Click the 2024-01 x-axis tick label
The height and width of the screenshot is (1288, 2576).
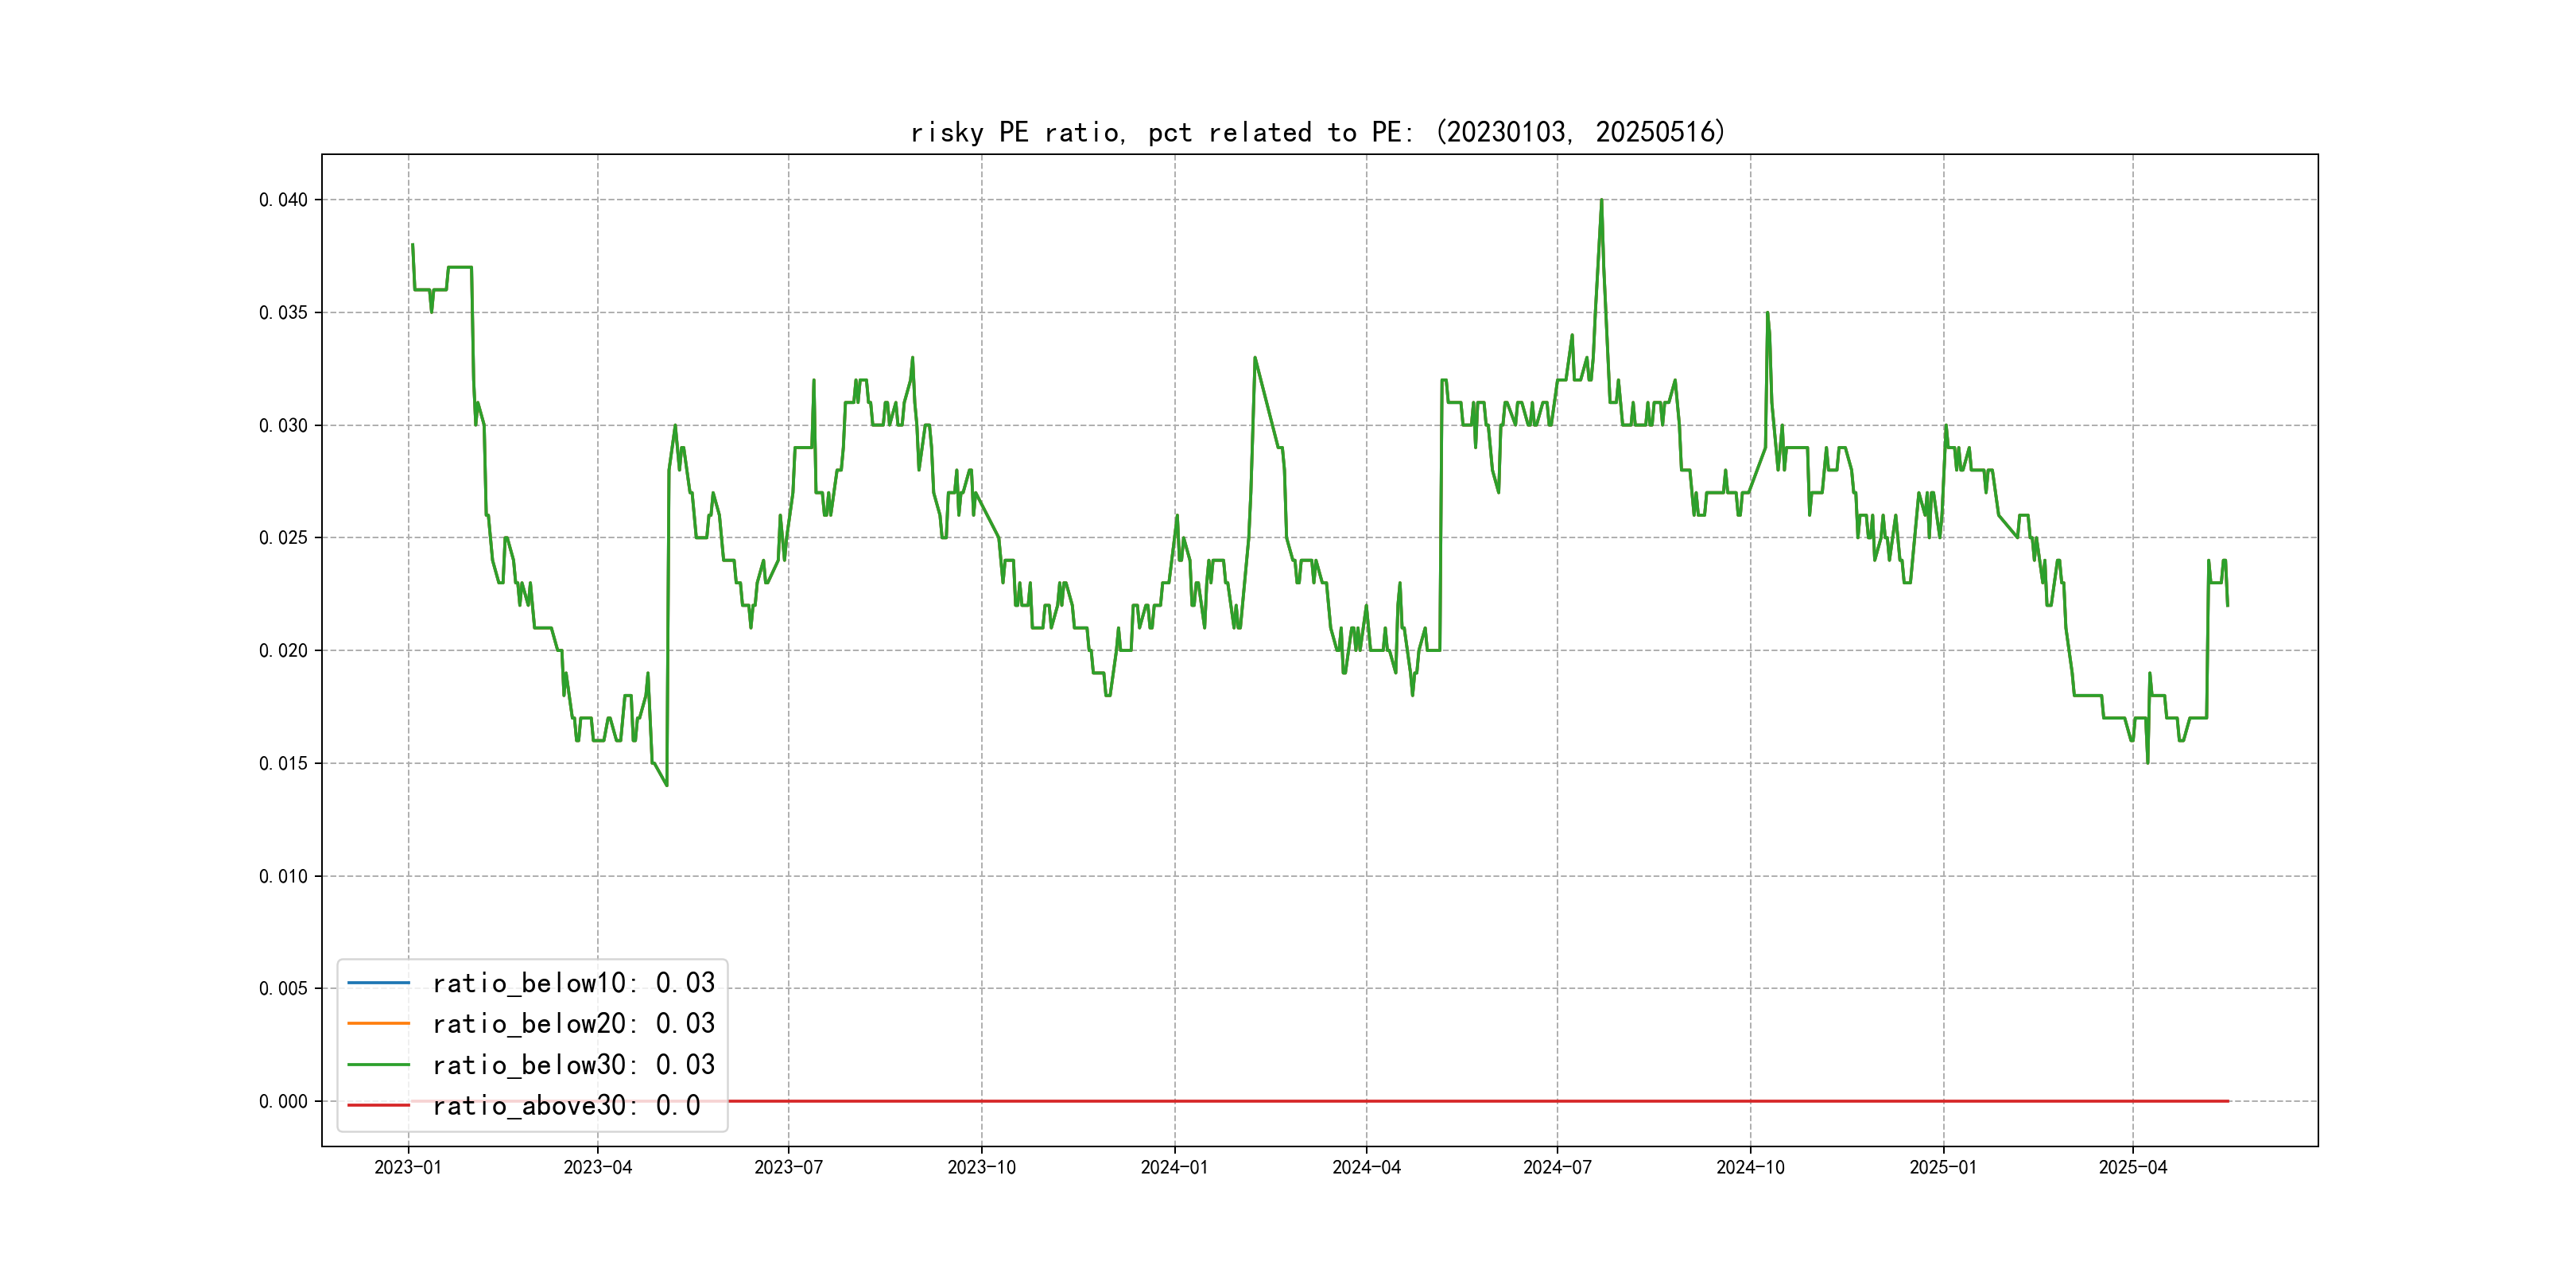pos(1174,1167)
